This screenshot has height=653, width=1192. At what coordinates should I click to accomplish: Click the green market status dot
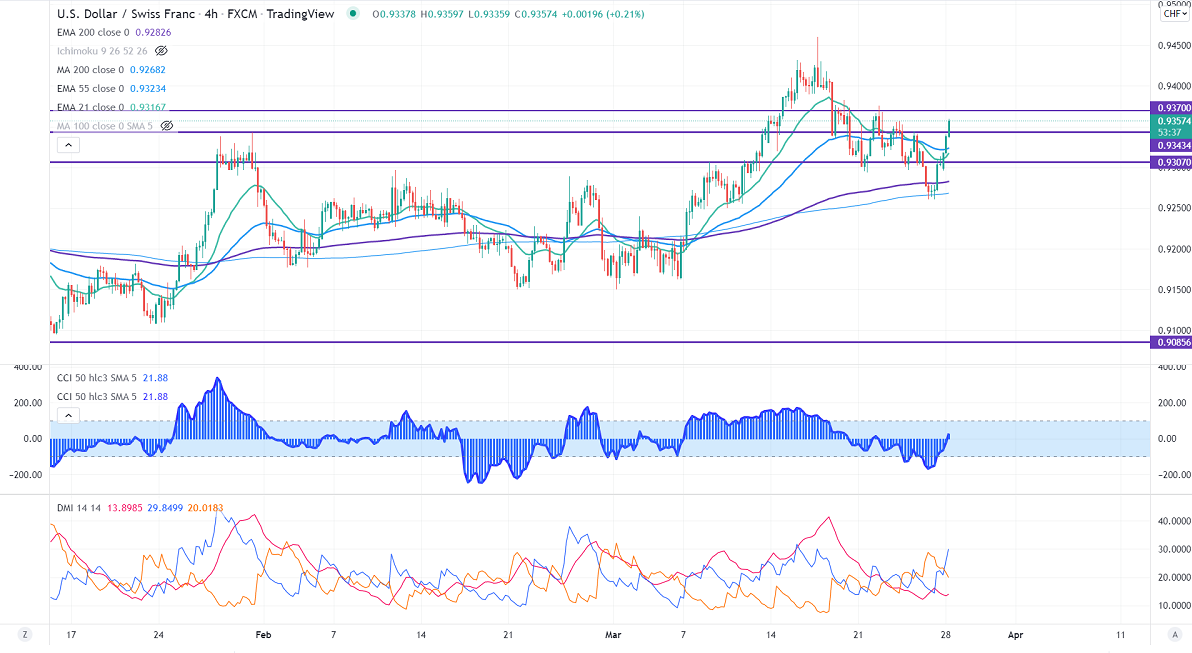[x=353, y=13]
